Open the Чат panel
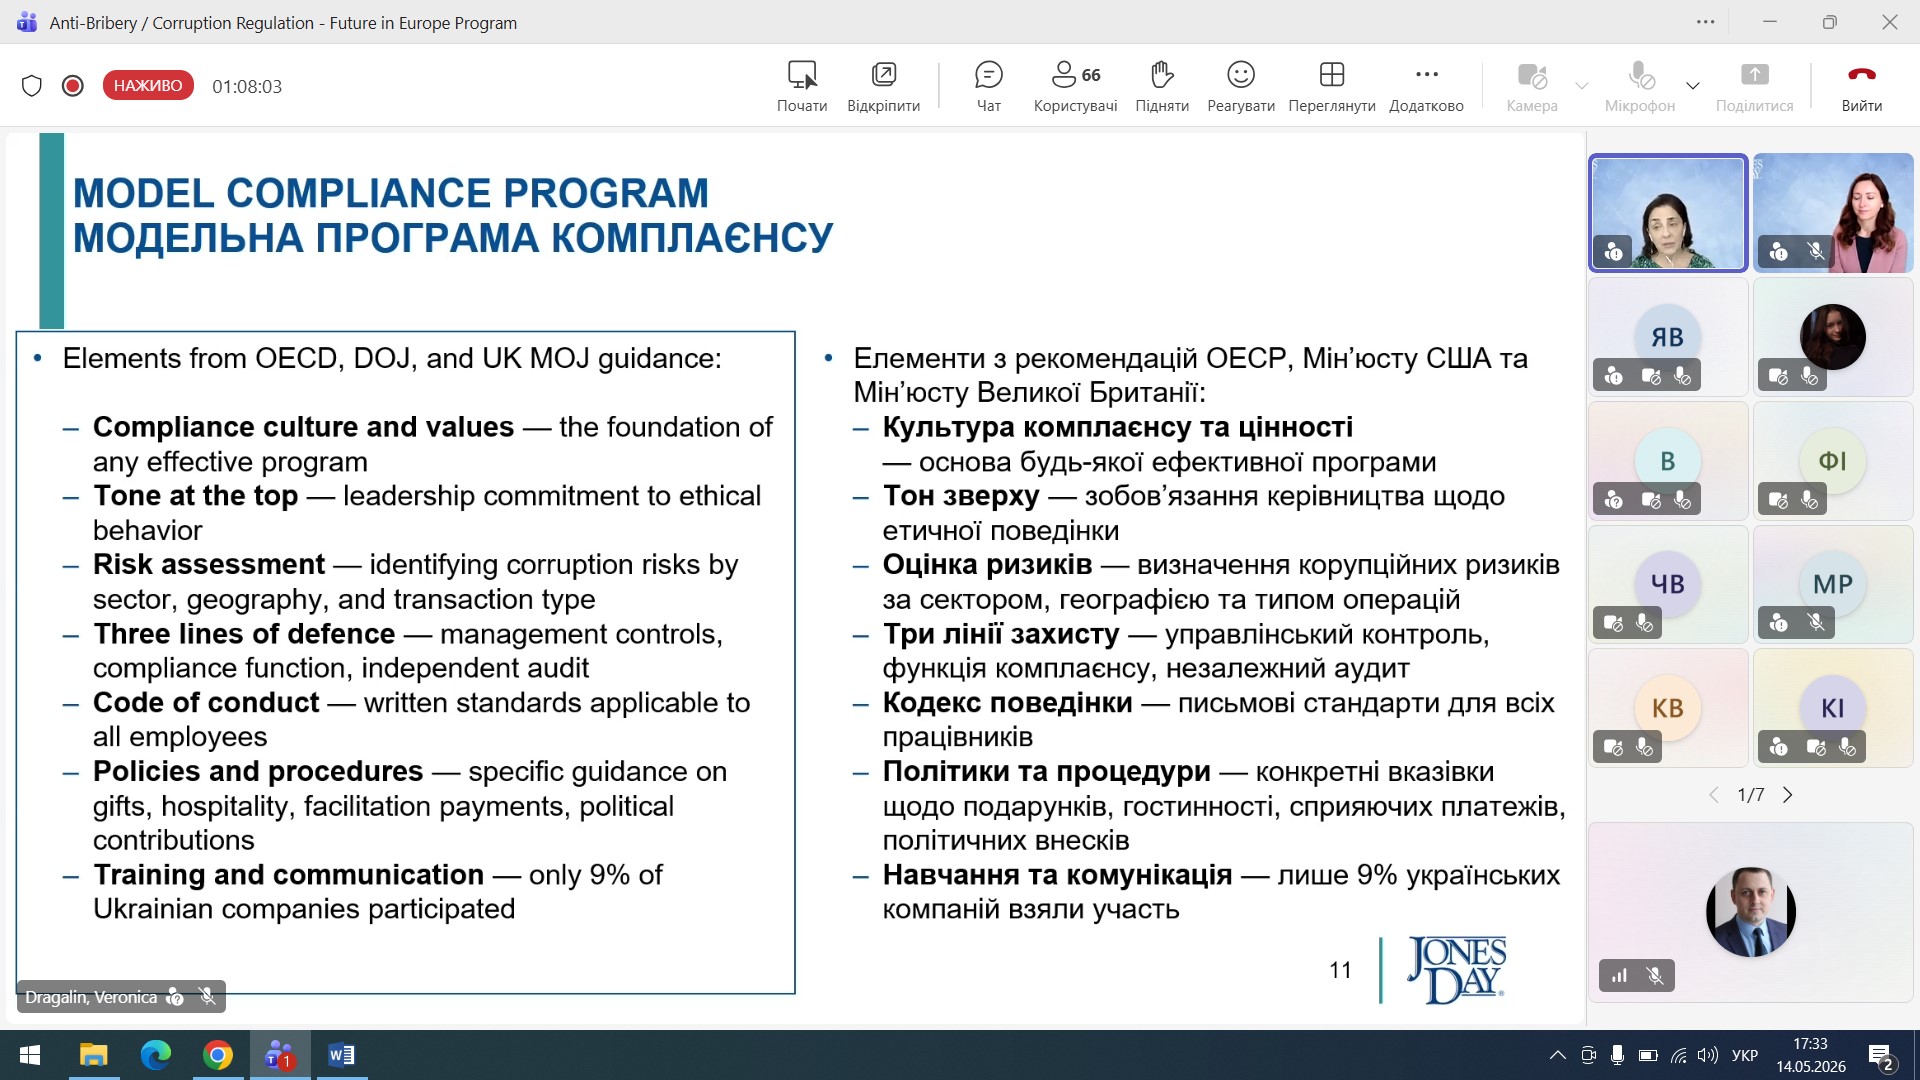 988,86
